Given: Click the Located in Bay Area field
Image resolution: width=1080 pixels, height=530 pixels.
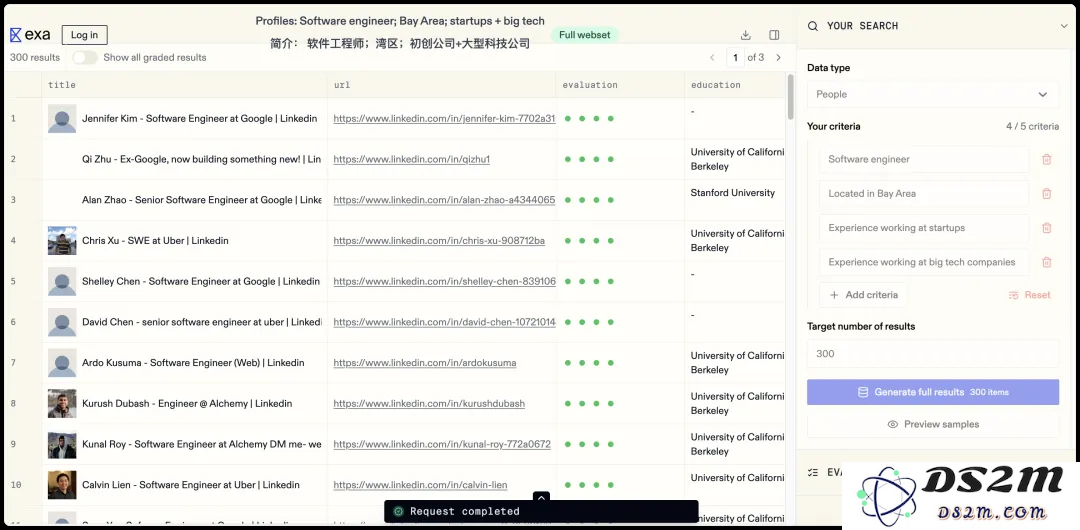Looking at the screenshot, I should pyautogui.click(x=924, y=194).
